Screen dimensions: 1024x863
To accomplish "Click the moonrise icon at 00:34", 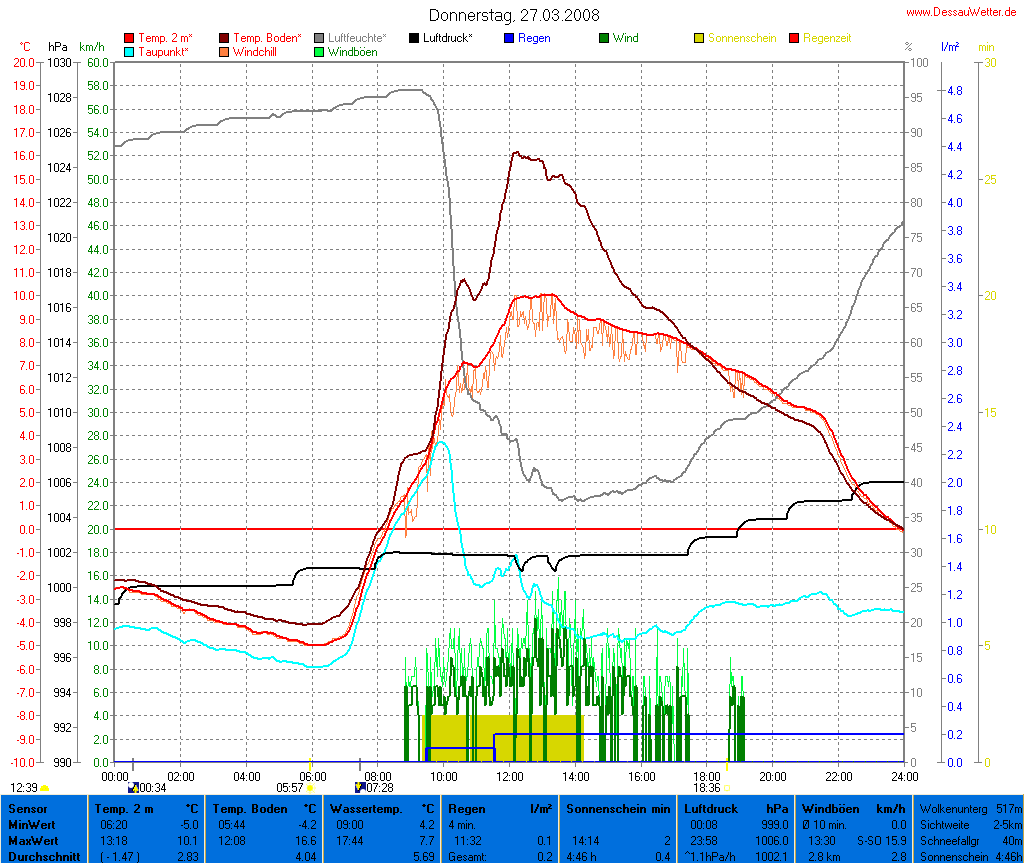I will (133, 787).
